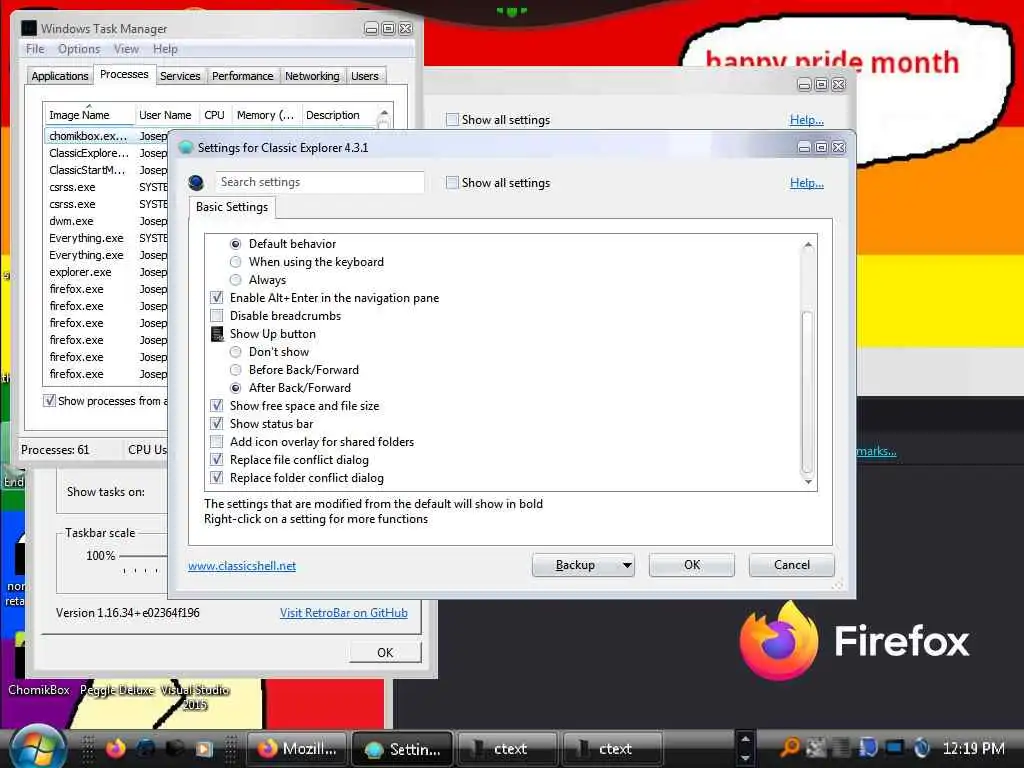Click OK in Classic Explorer settings
The width and height of the screenshot is (1024, 768).
(x=692, y=565)
